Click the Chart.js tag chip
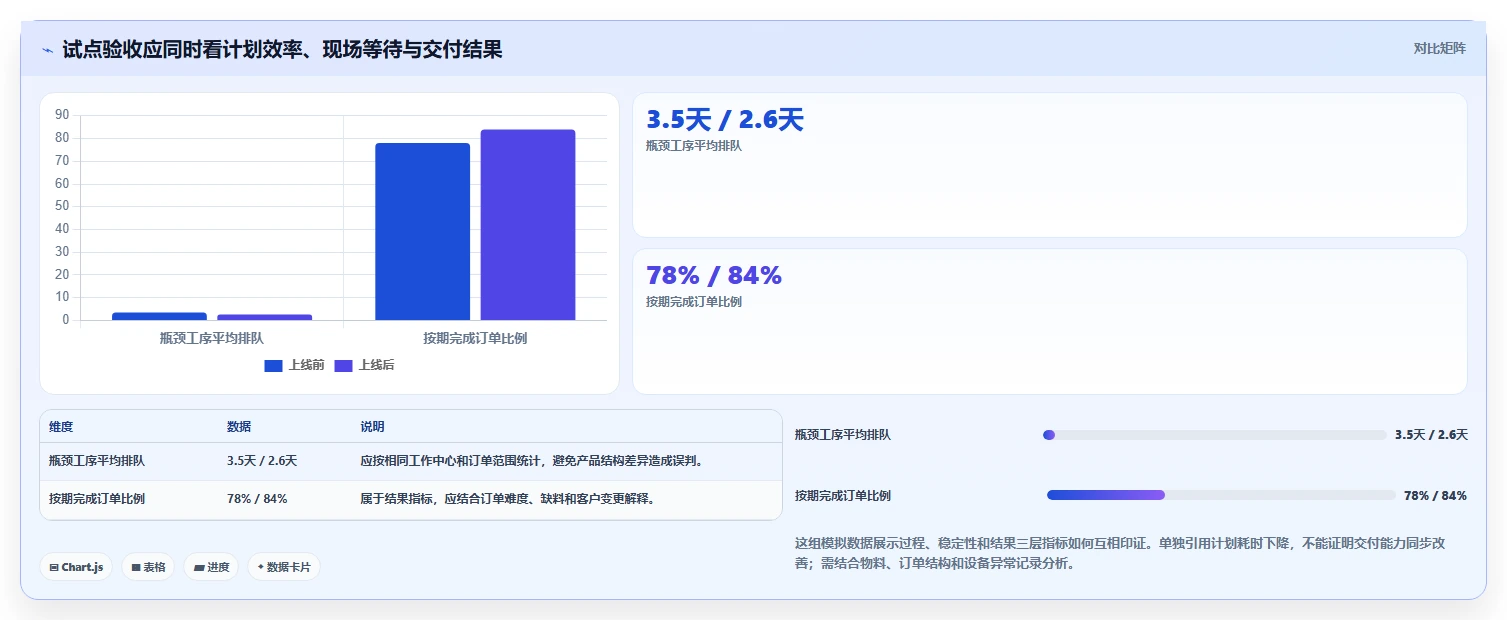Image resolution: width=1507 pixels, height=620 pixels. click(x=77, y=567)
